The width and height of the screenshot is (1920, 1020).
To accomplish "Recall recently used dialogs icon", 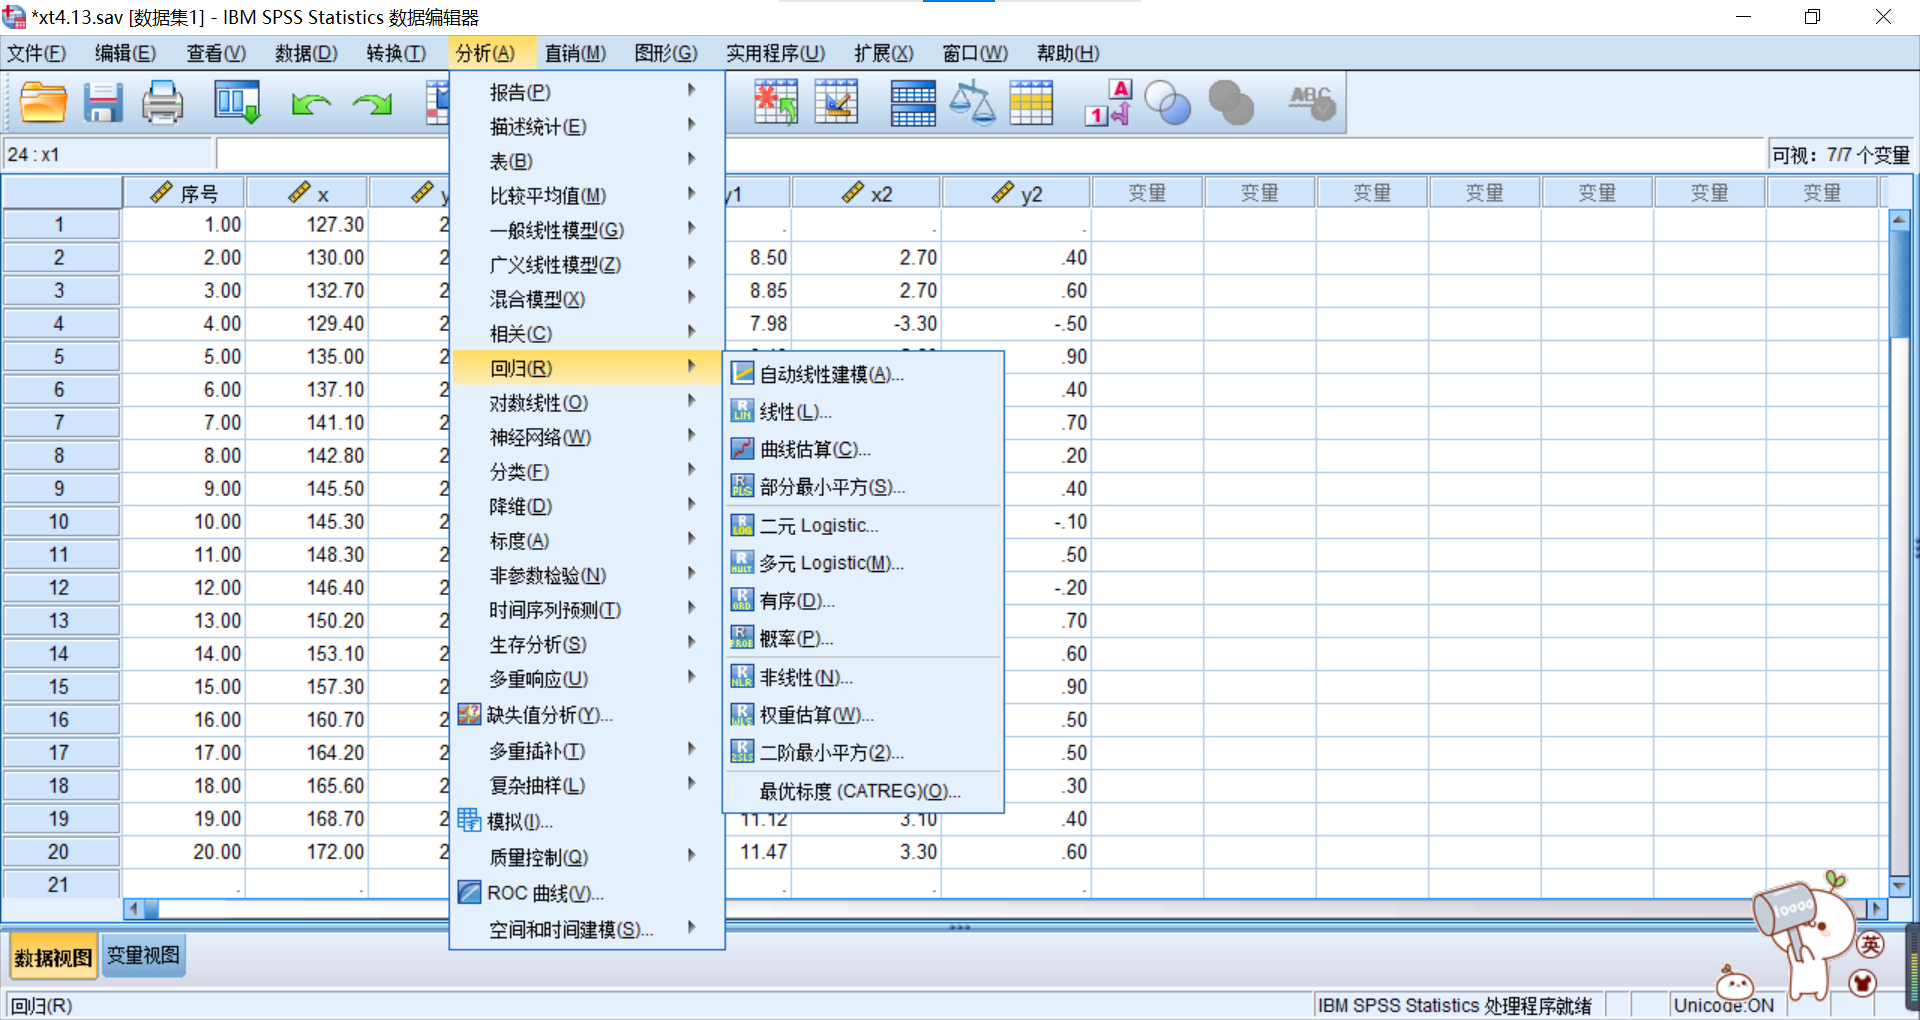I will (x=237, y=102).
